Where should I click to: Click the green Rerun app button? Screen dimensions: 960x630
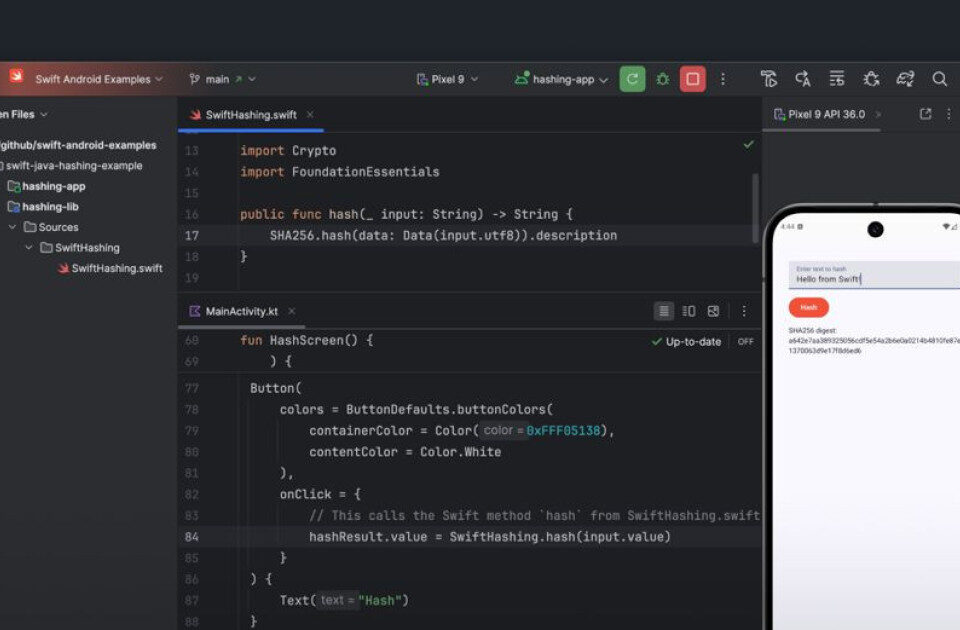[632, 79]
